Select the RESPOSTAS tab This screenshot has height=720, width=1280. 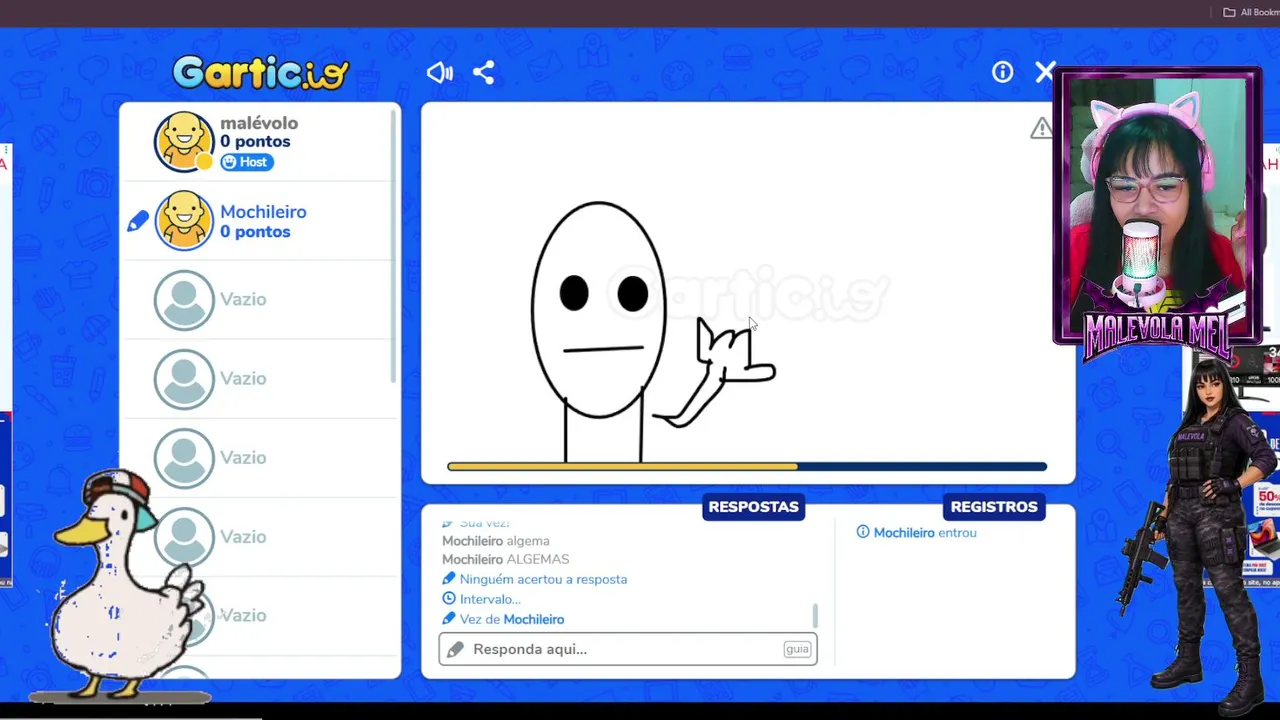(x=753, y=507)
